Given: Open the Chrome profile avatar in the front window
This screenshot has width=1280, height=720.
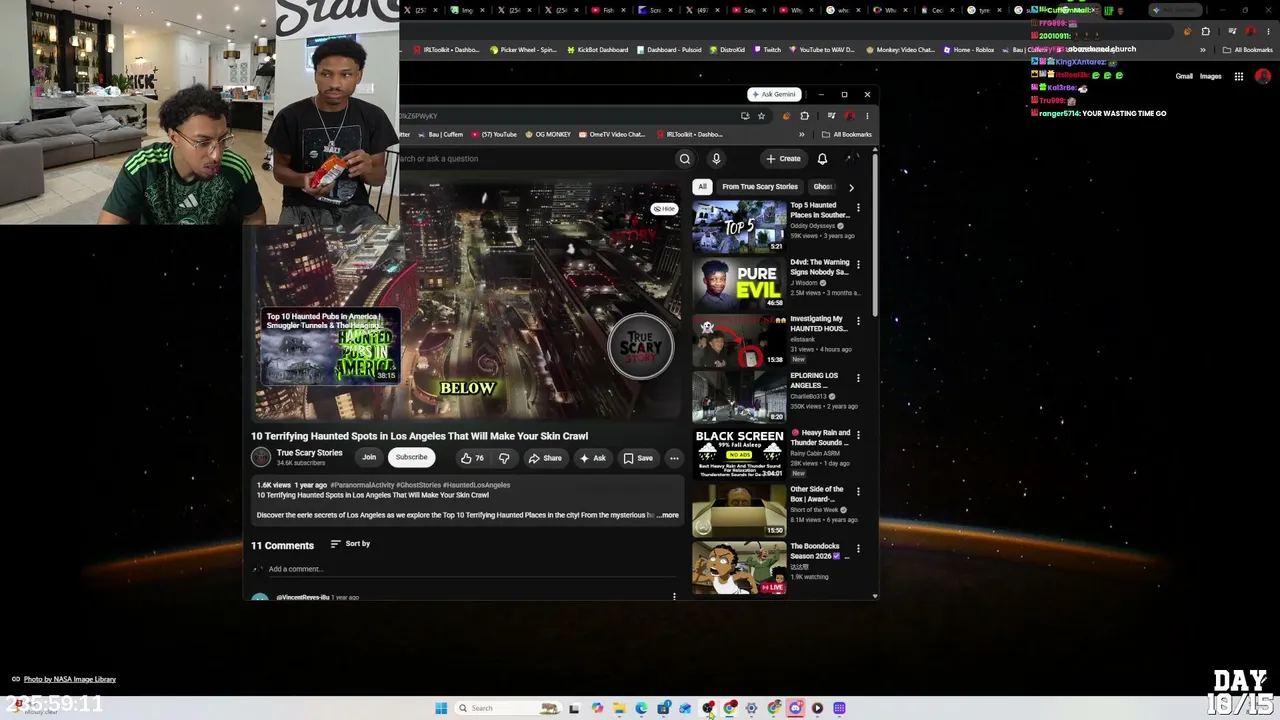Looking at the screenshot, I should pyautogui.click(x=850, y=116).
